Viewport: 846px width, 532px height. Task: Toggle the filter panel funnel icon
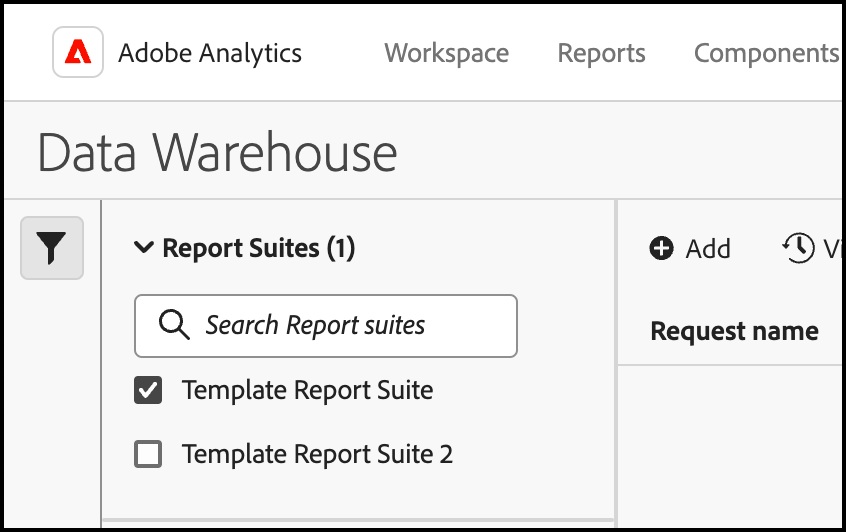[52, 248]
